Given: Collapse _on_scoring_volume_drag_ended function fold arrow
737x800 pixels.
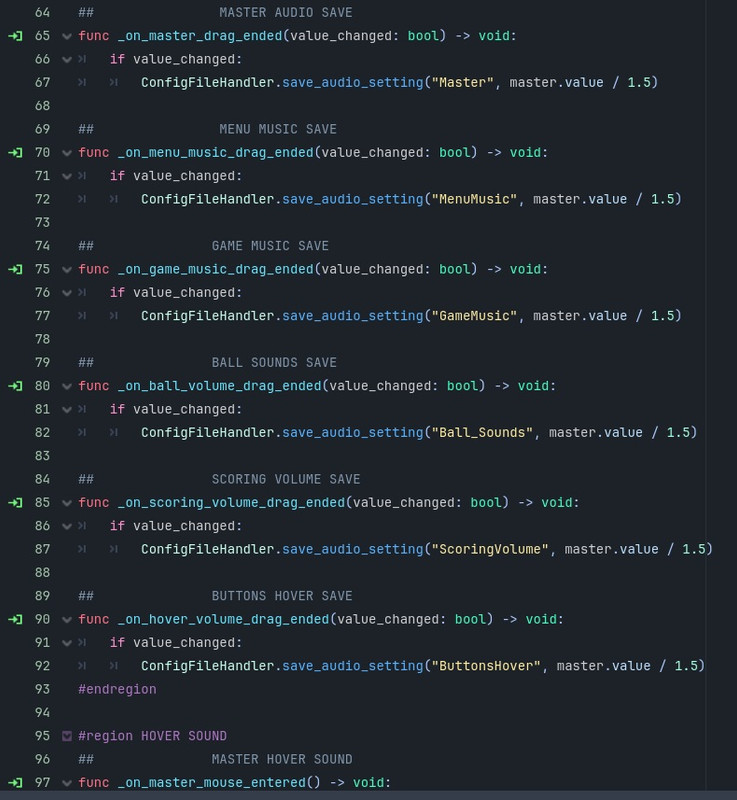Looking at the screenshot, I should click(x=67, y=503).
